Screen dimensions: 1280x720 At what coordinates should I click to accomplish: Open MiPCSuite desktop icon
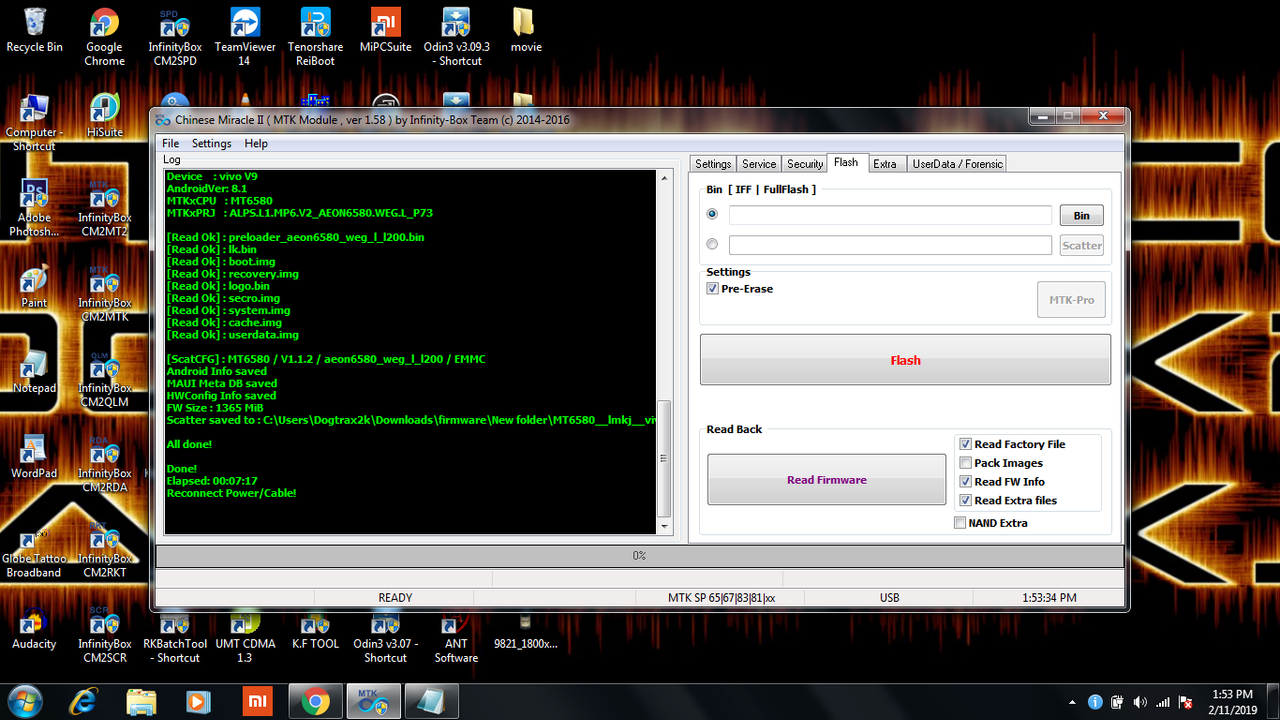386,31
